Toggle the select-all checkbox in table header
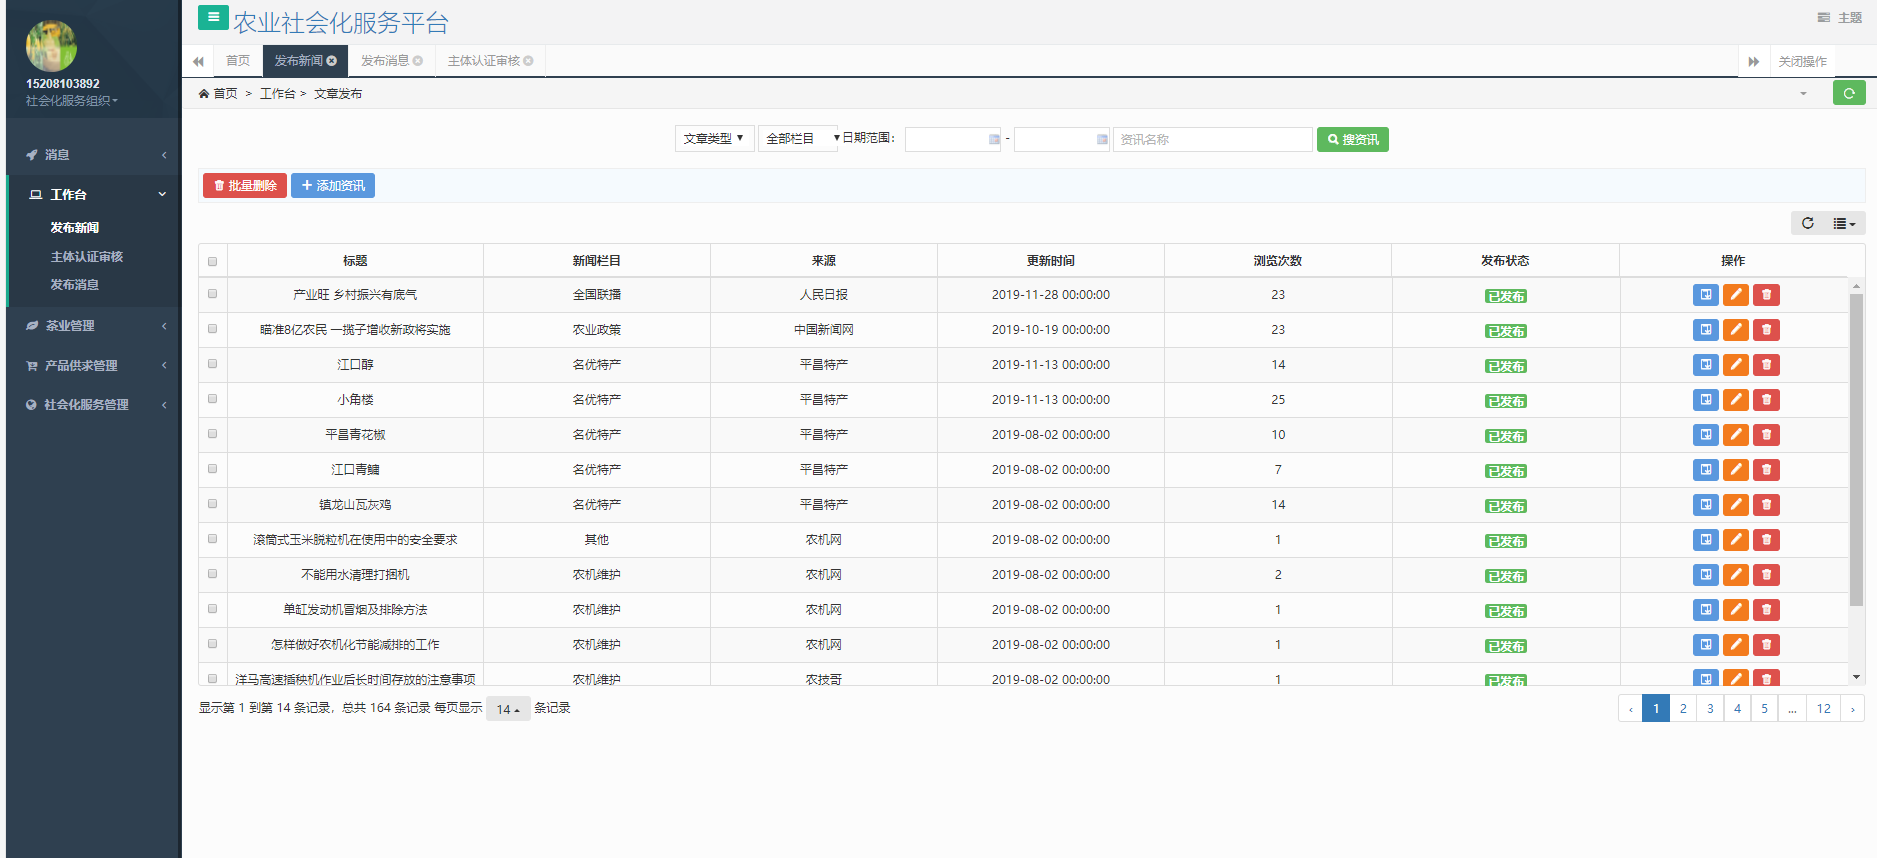This screenshot has width=1877, height=858. (212, 261)
